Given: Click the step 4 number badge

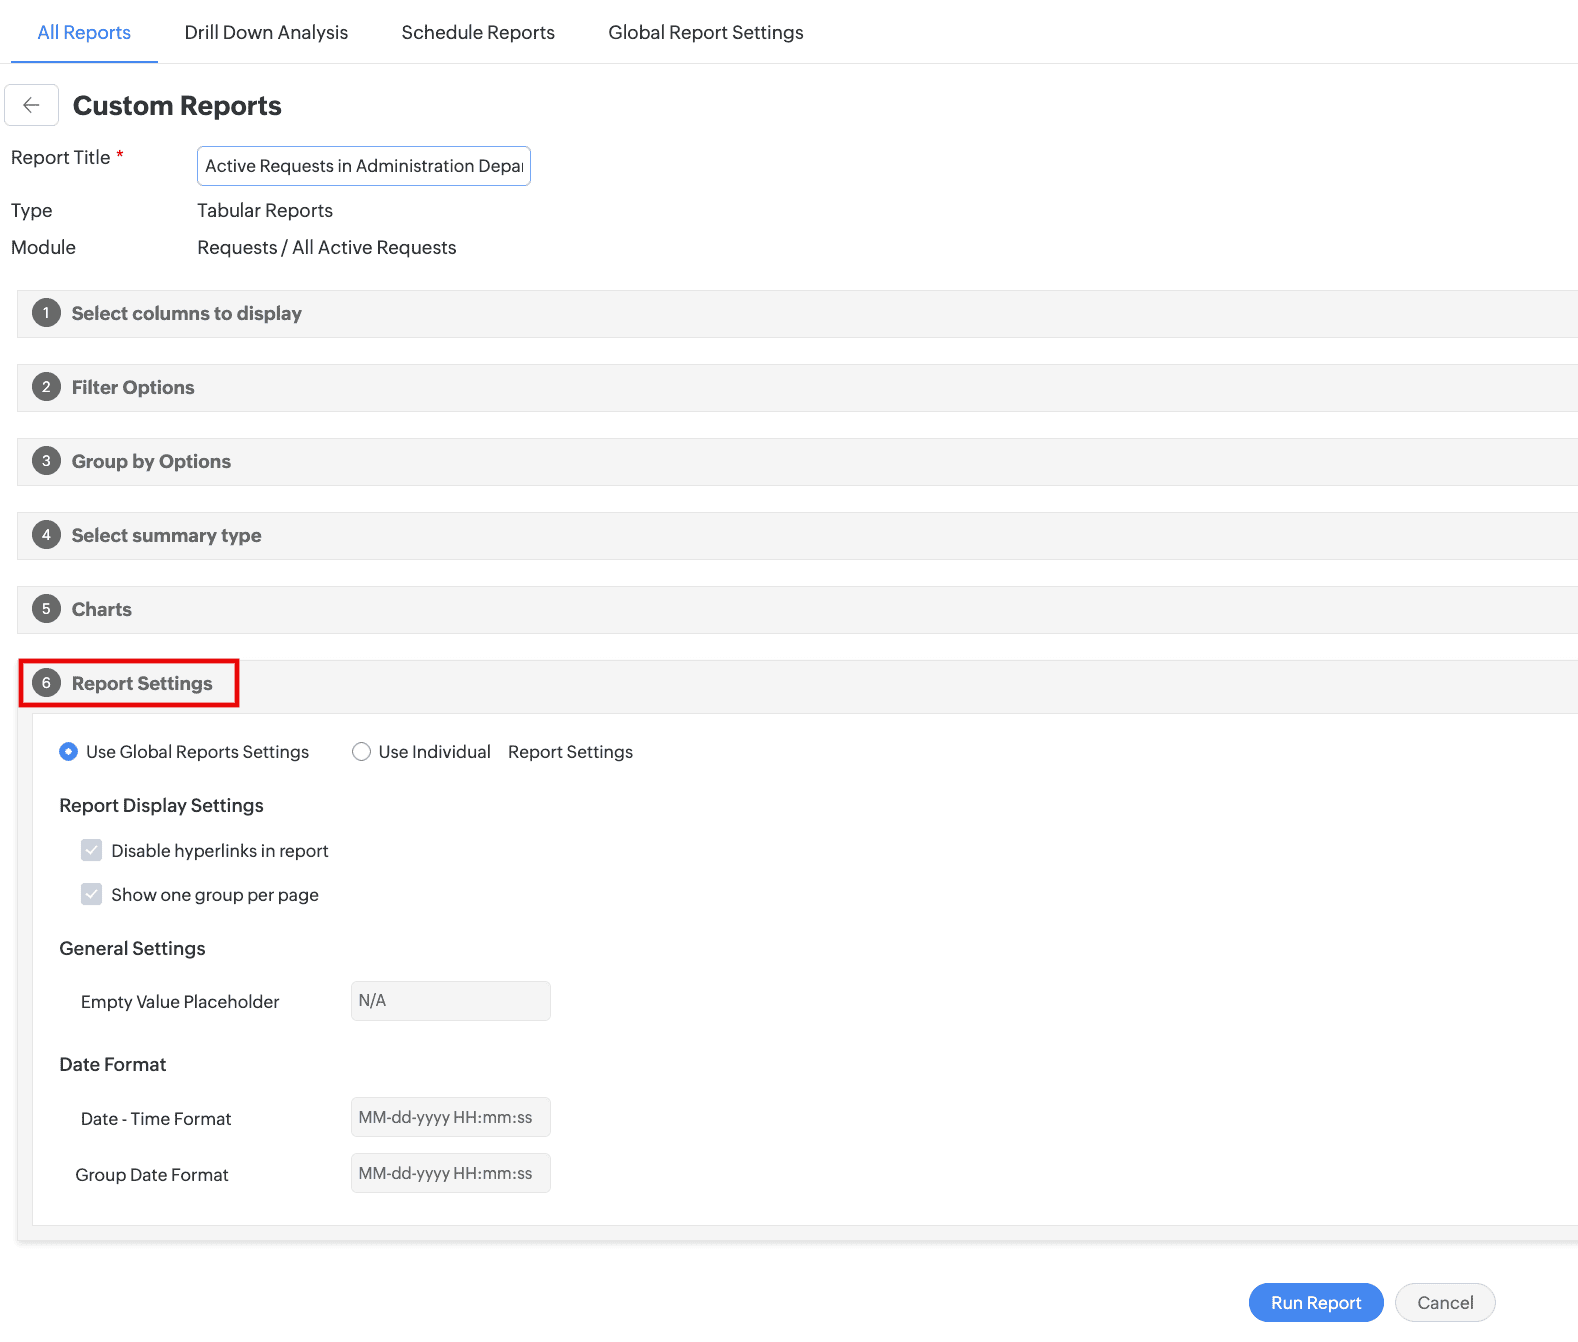Looking at the screenshot, I should [46, 535].
